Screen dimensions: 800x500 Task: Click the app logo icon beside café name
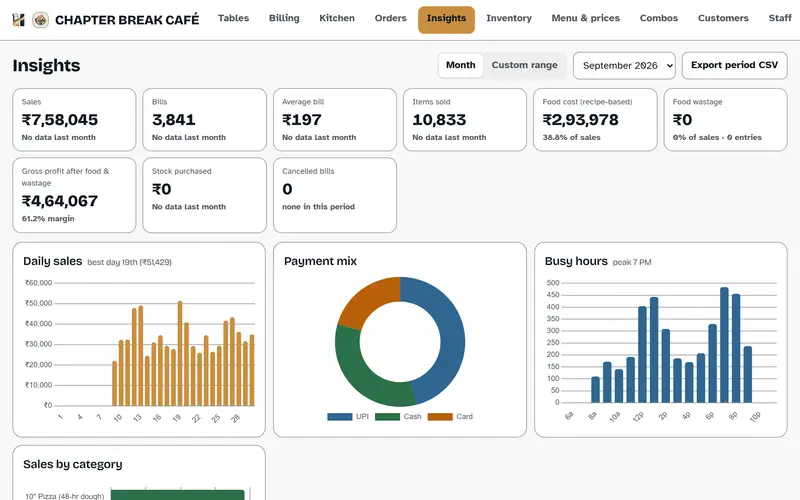pos(18,20)
